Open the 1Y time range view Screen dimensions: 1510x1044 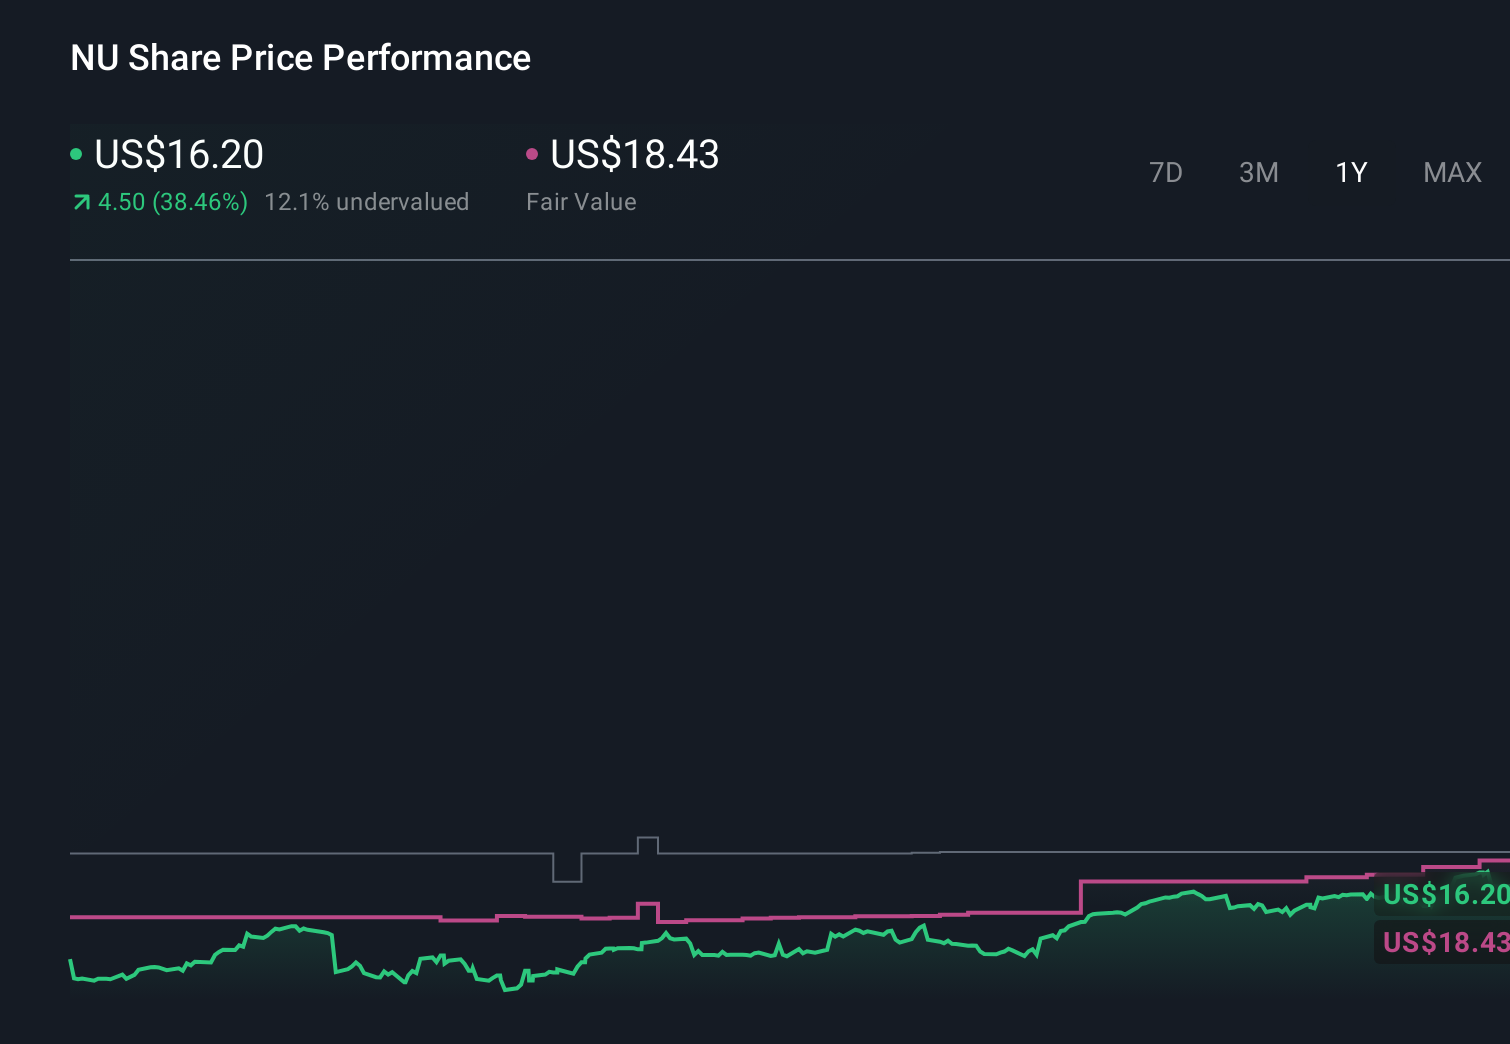[1351, 172]
